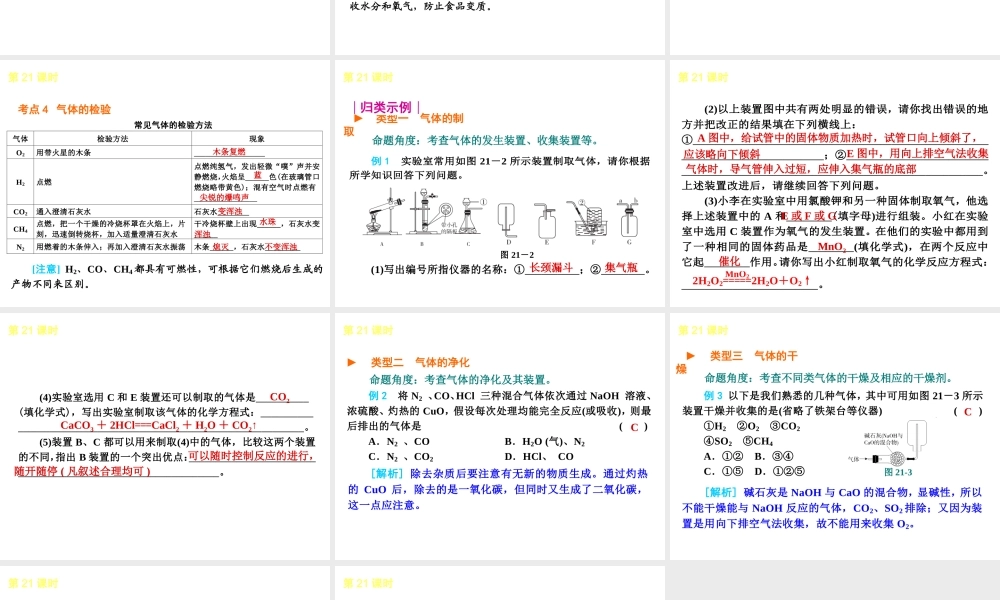Click the 例2 label
Screen dimensions: 1000x600
point(378,395)
